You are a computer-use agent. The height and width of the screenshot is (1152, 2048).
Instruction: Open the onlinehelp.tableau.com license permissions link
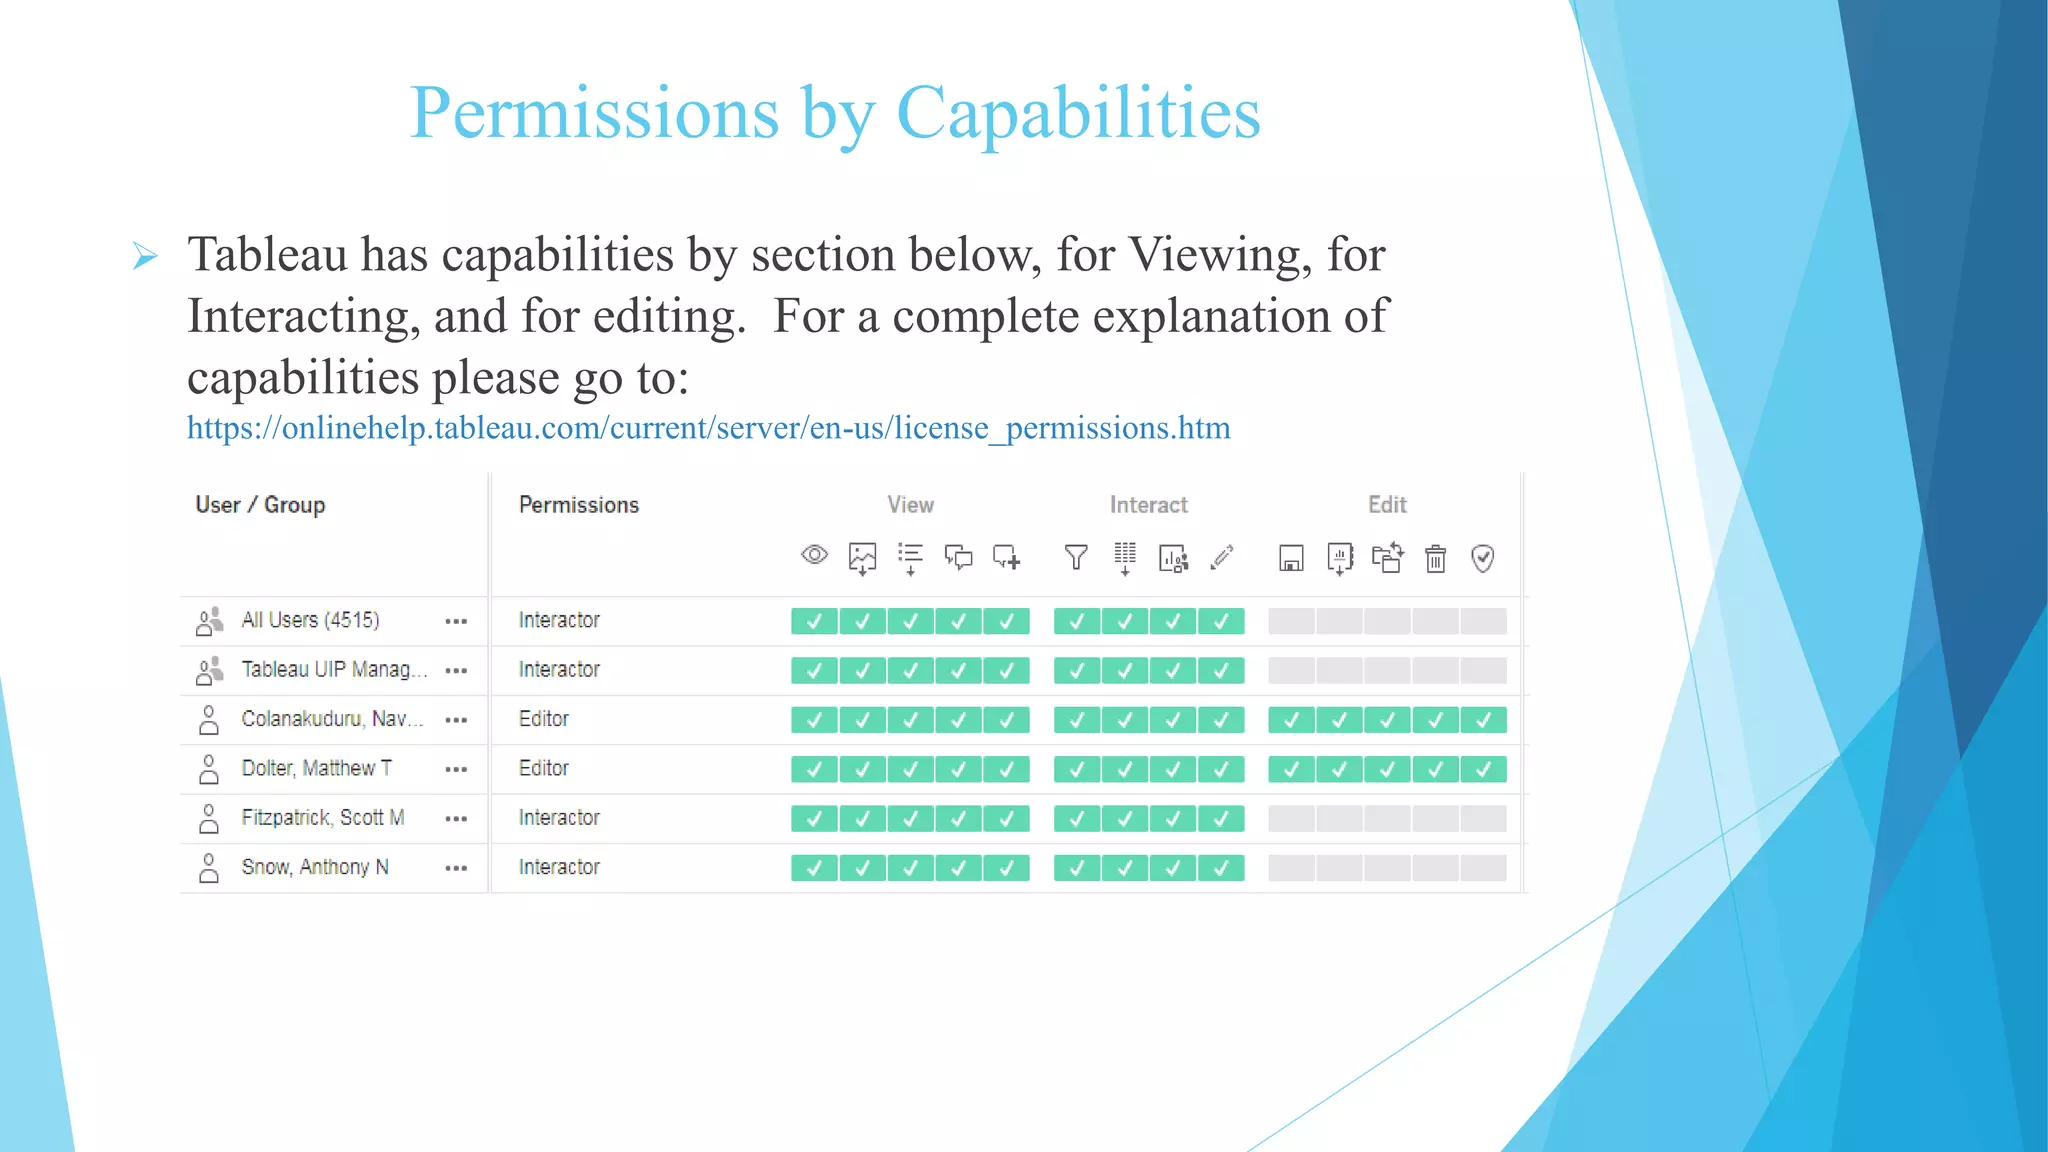(x=708, y=428)
